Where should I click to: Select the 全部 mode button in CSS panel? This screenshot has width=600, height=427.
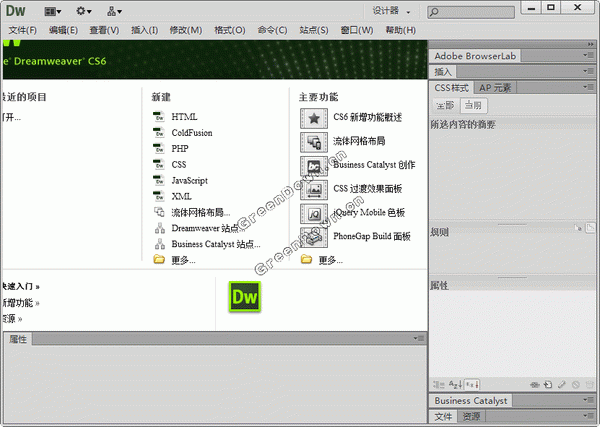[x=445, y=105]
